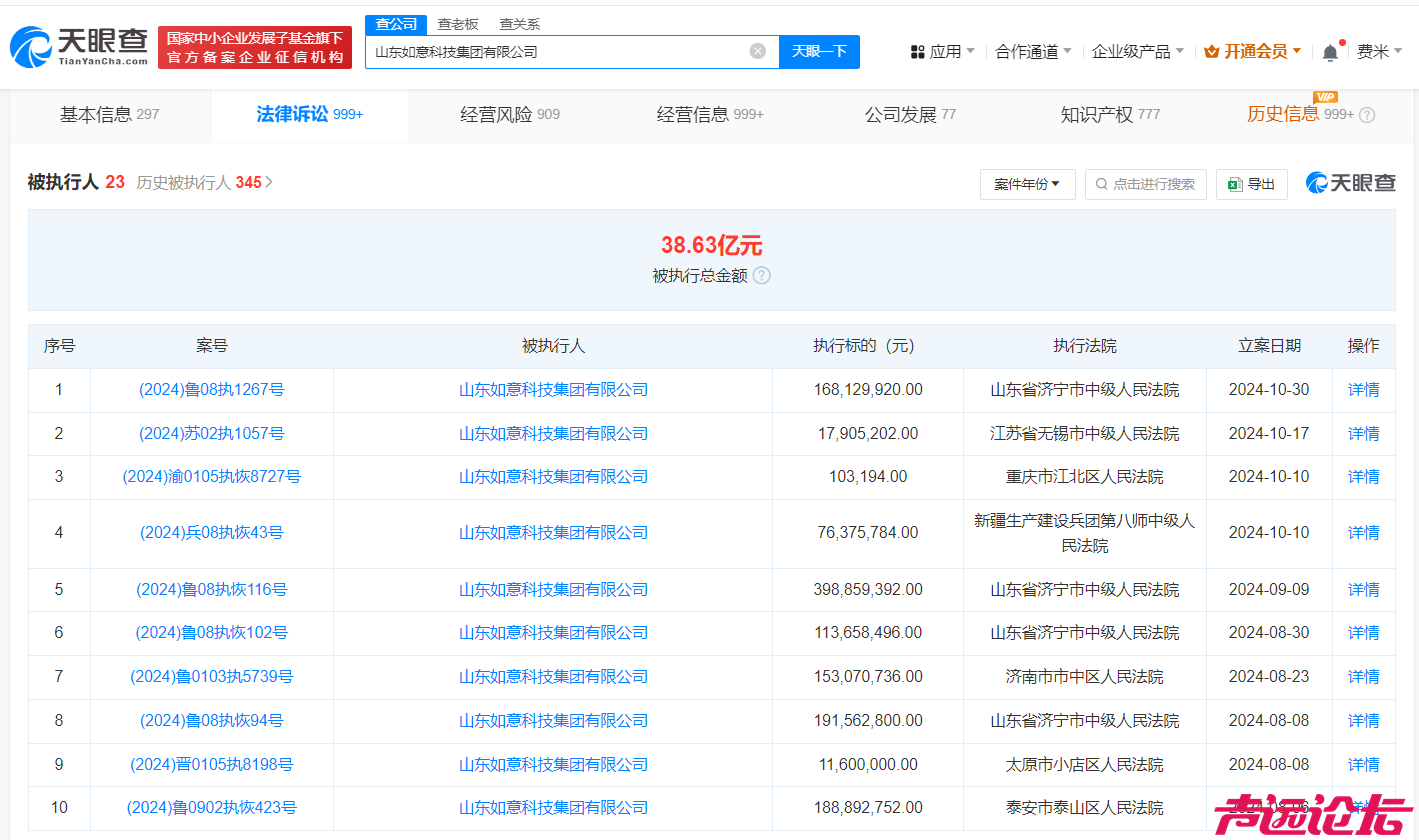Switch to the 经营信息 tab
Screen dimensions: 1419x840
[x=710, y=115]
